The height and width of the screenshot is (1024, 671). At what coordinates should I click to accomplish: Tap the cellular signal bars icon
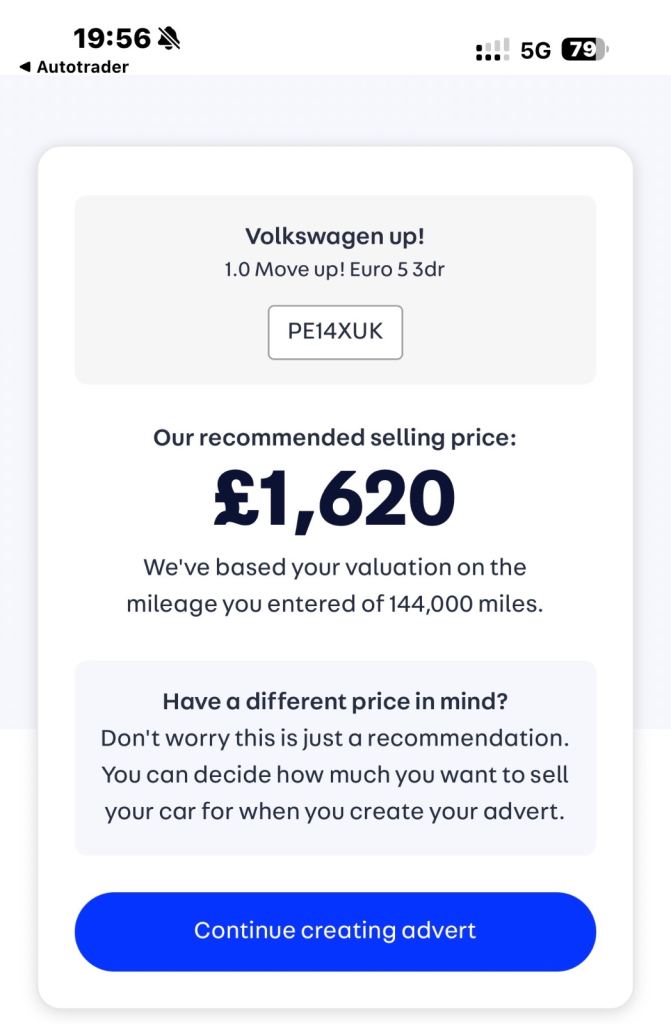coord(492,50)
